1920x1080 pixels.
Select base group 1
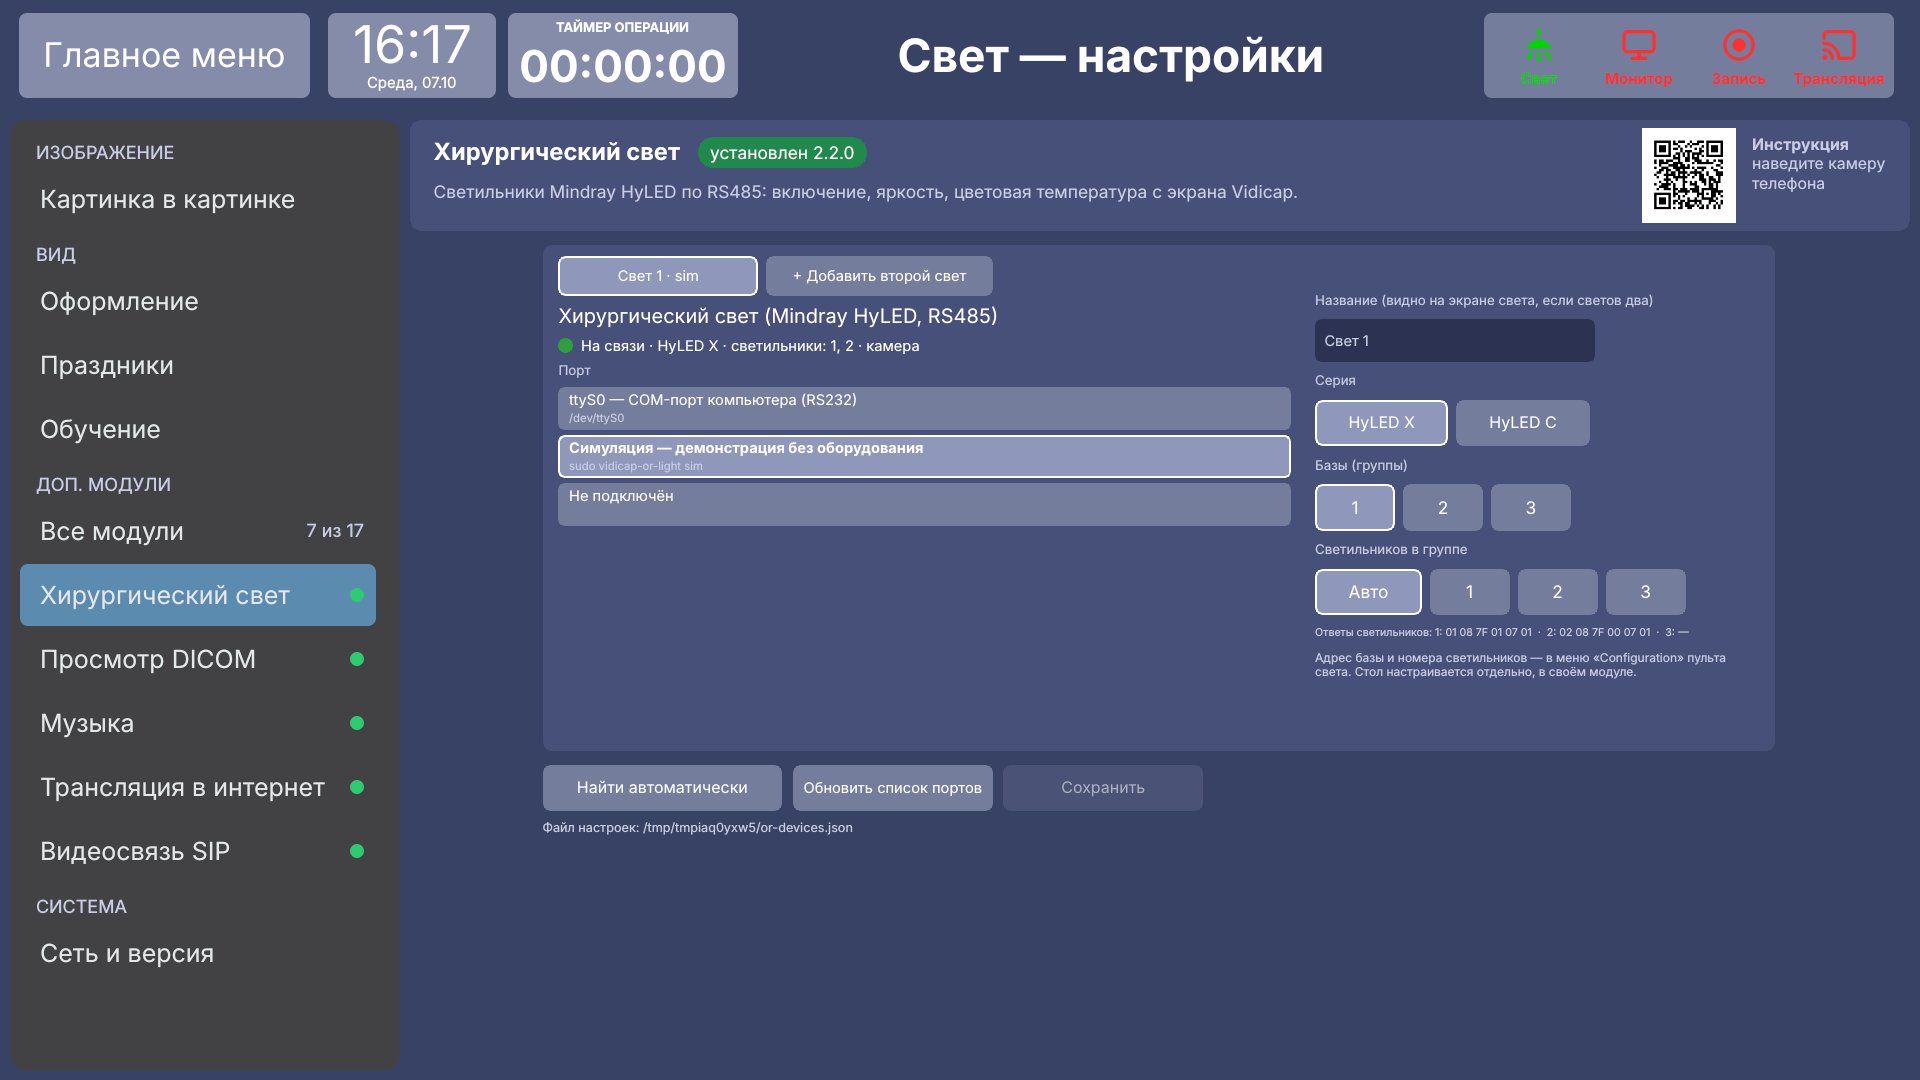[x=1355, y=508]
